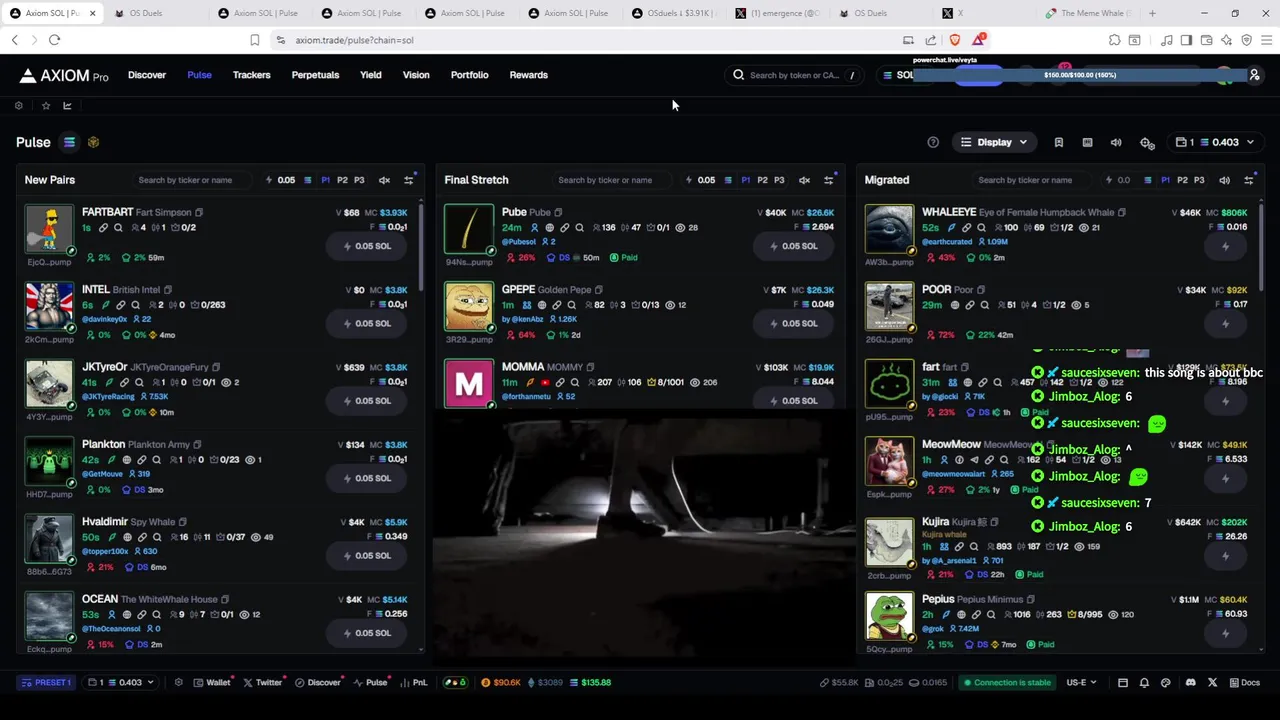Open the wallet 0.403 dropdown at top right
Screen dimensions: 1280x720
coord(1215,142)
